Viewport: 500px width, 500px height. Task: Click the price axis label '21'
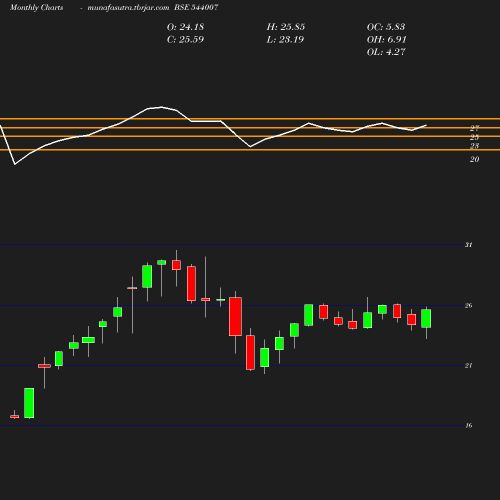[469, 366]
